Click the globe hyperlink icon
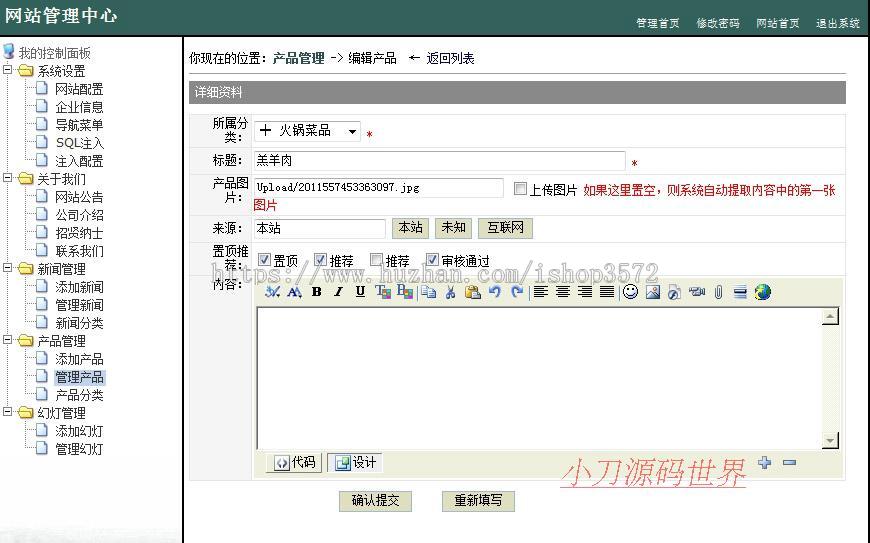The height and width of the screenshot is (543, 870). (762, 292)
